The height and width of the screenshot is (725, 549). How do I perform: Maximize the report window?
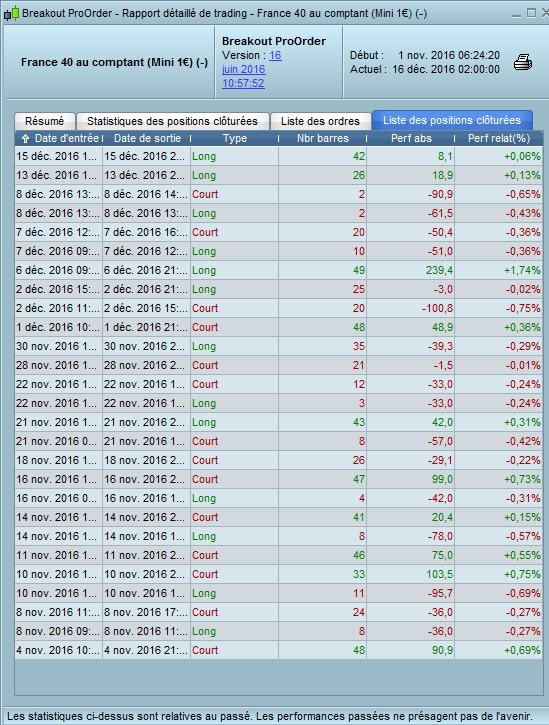[x=531, y=13]
